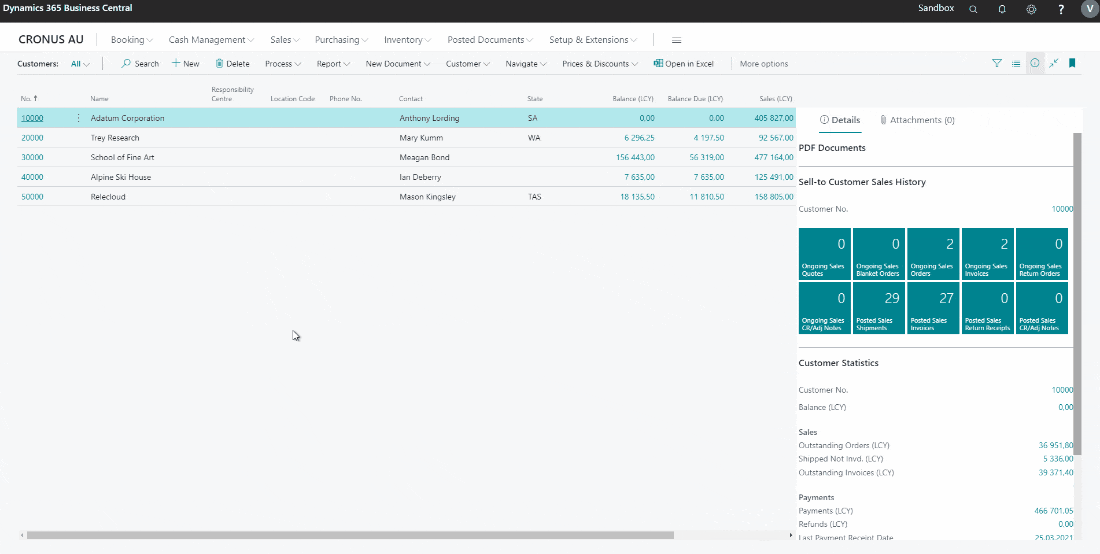Open Ongoing Sales Return Orders tile
The width and height of the screenshot is (1100, 554).
pos(1042,254)
